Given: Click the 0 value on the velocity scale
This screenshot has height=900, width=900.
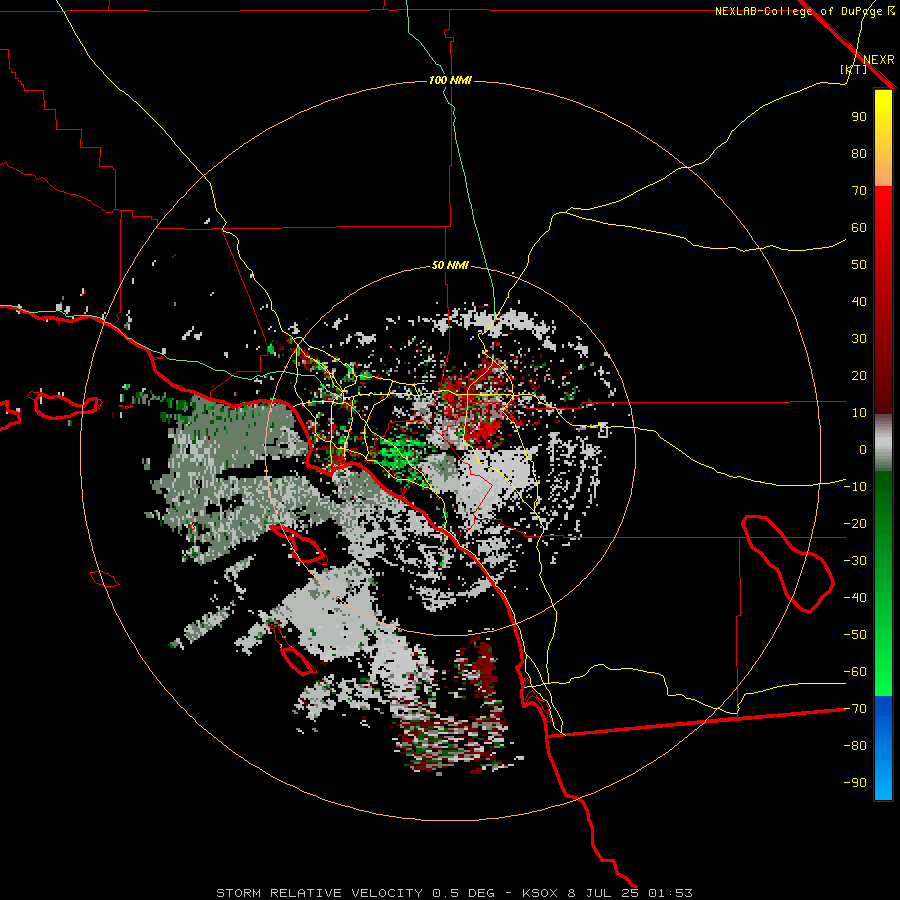Looking at the screenshot, I should click(863, 449).
